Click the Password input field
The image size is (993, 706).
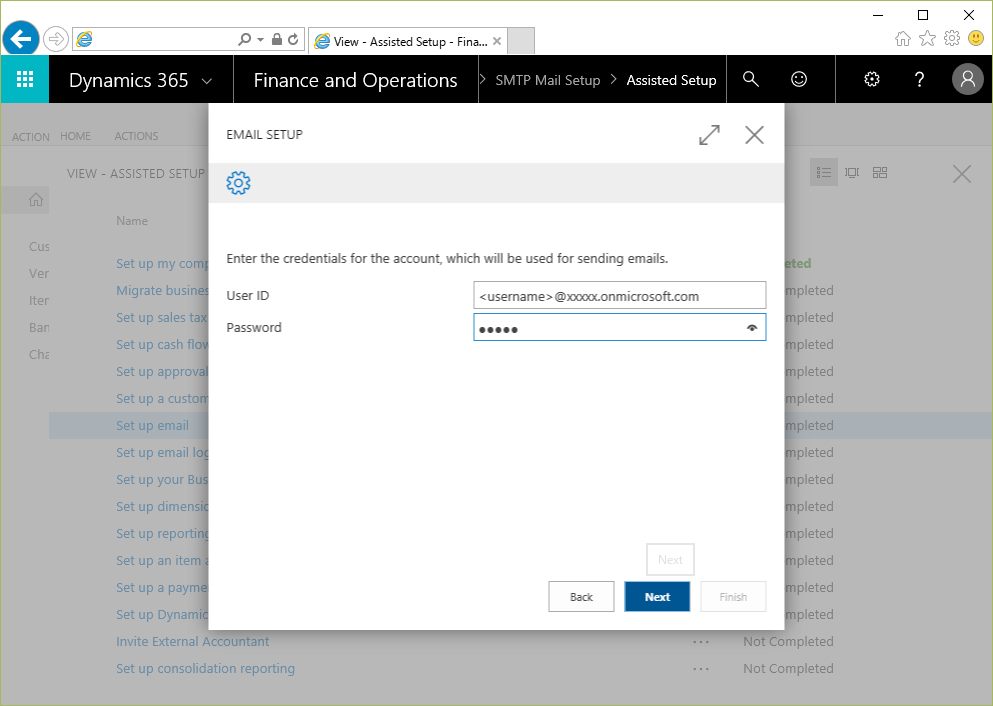(619, 327)
